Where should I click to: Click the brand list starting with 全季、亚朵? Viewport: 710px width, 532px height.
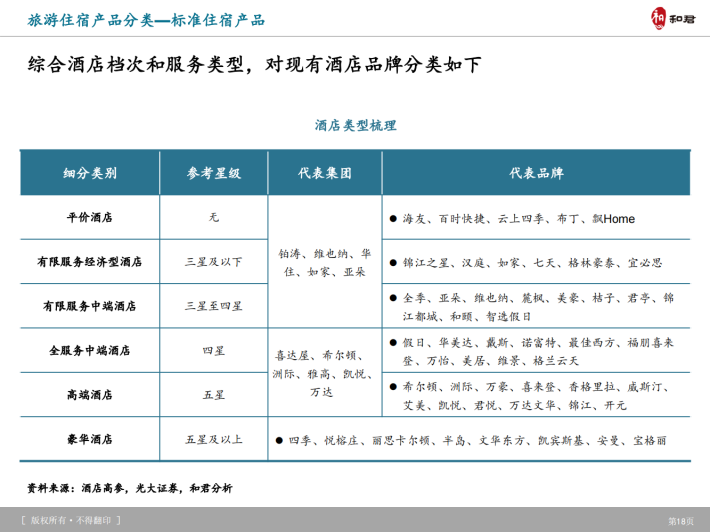(x=532, y=307)
